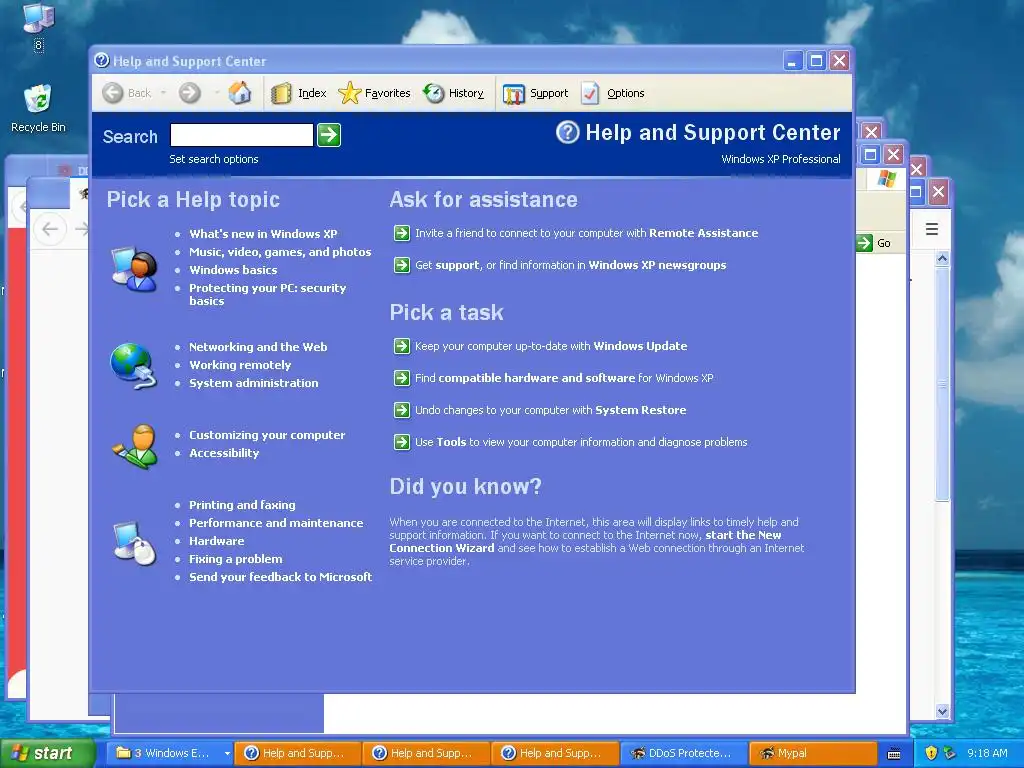The image size is (1024, 768).
Task: Click Go button in background window
Action: point(874,243)
